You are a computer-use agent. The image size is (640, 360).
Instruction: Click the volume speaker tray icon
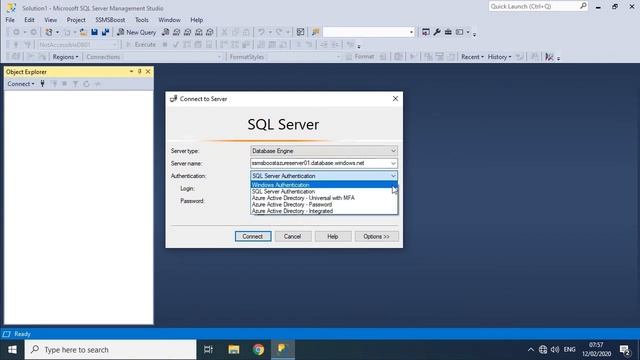click(x=555, y=350)
